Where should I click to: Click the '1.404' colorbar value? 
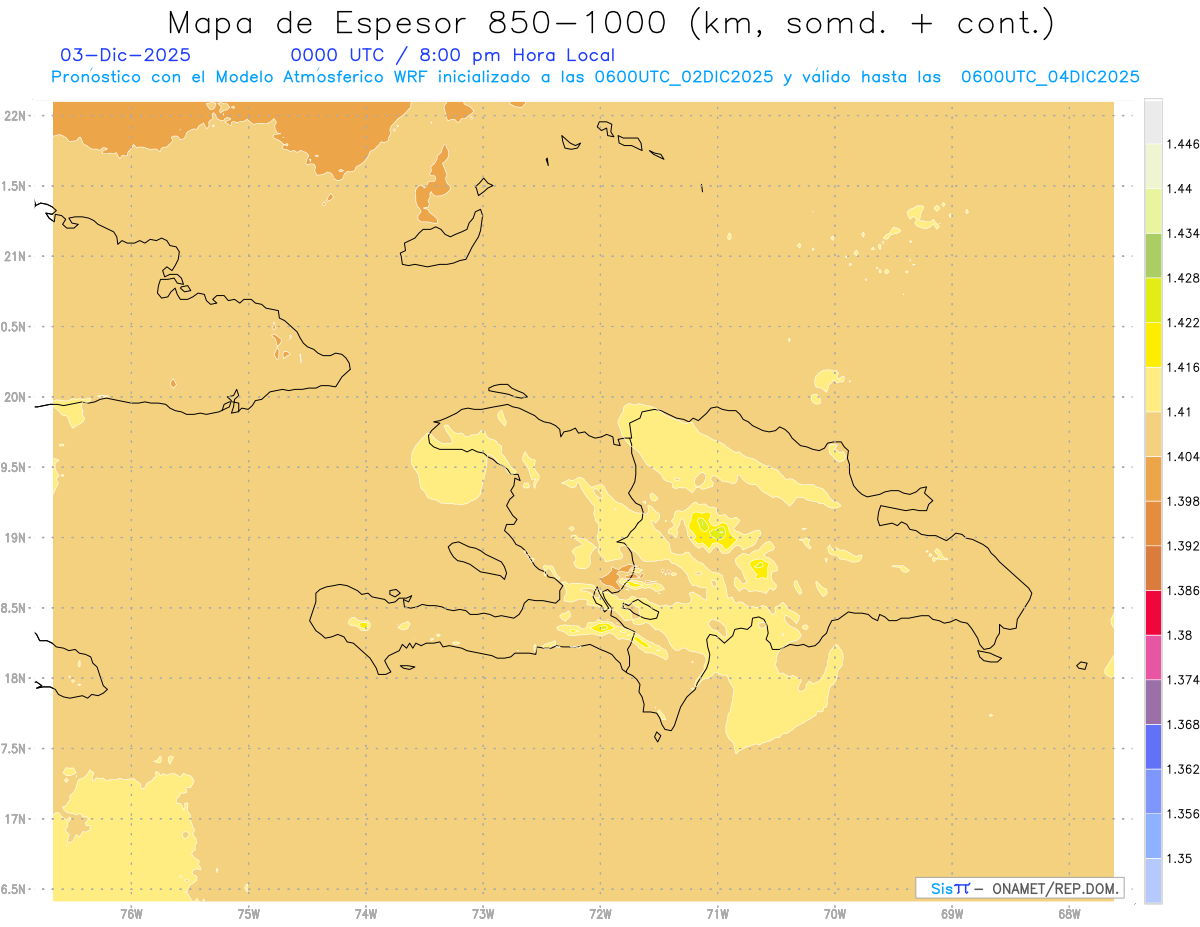pyautogui.click(x=1181, y=456)
